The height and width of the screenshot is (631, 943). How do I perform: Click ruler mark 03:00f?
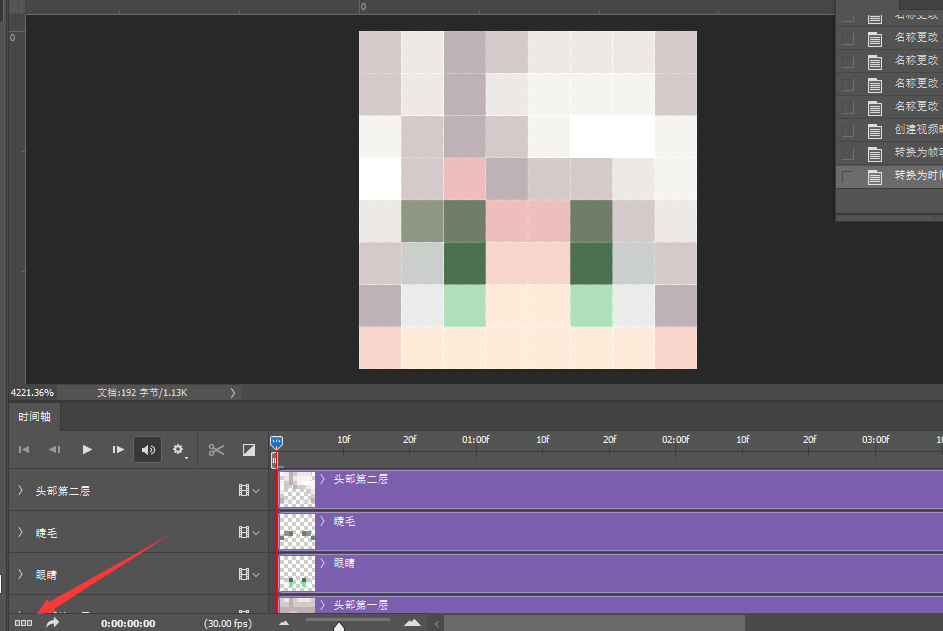point(875,440)
